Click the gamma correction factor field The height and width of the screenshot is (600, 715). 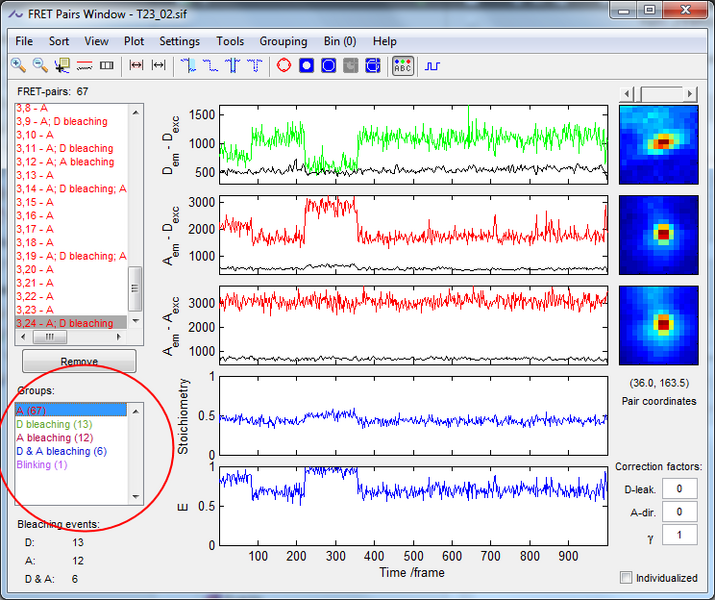tap(680, 536)
